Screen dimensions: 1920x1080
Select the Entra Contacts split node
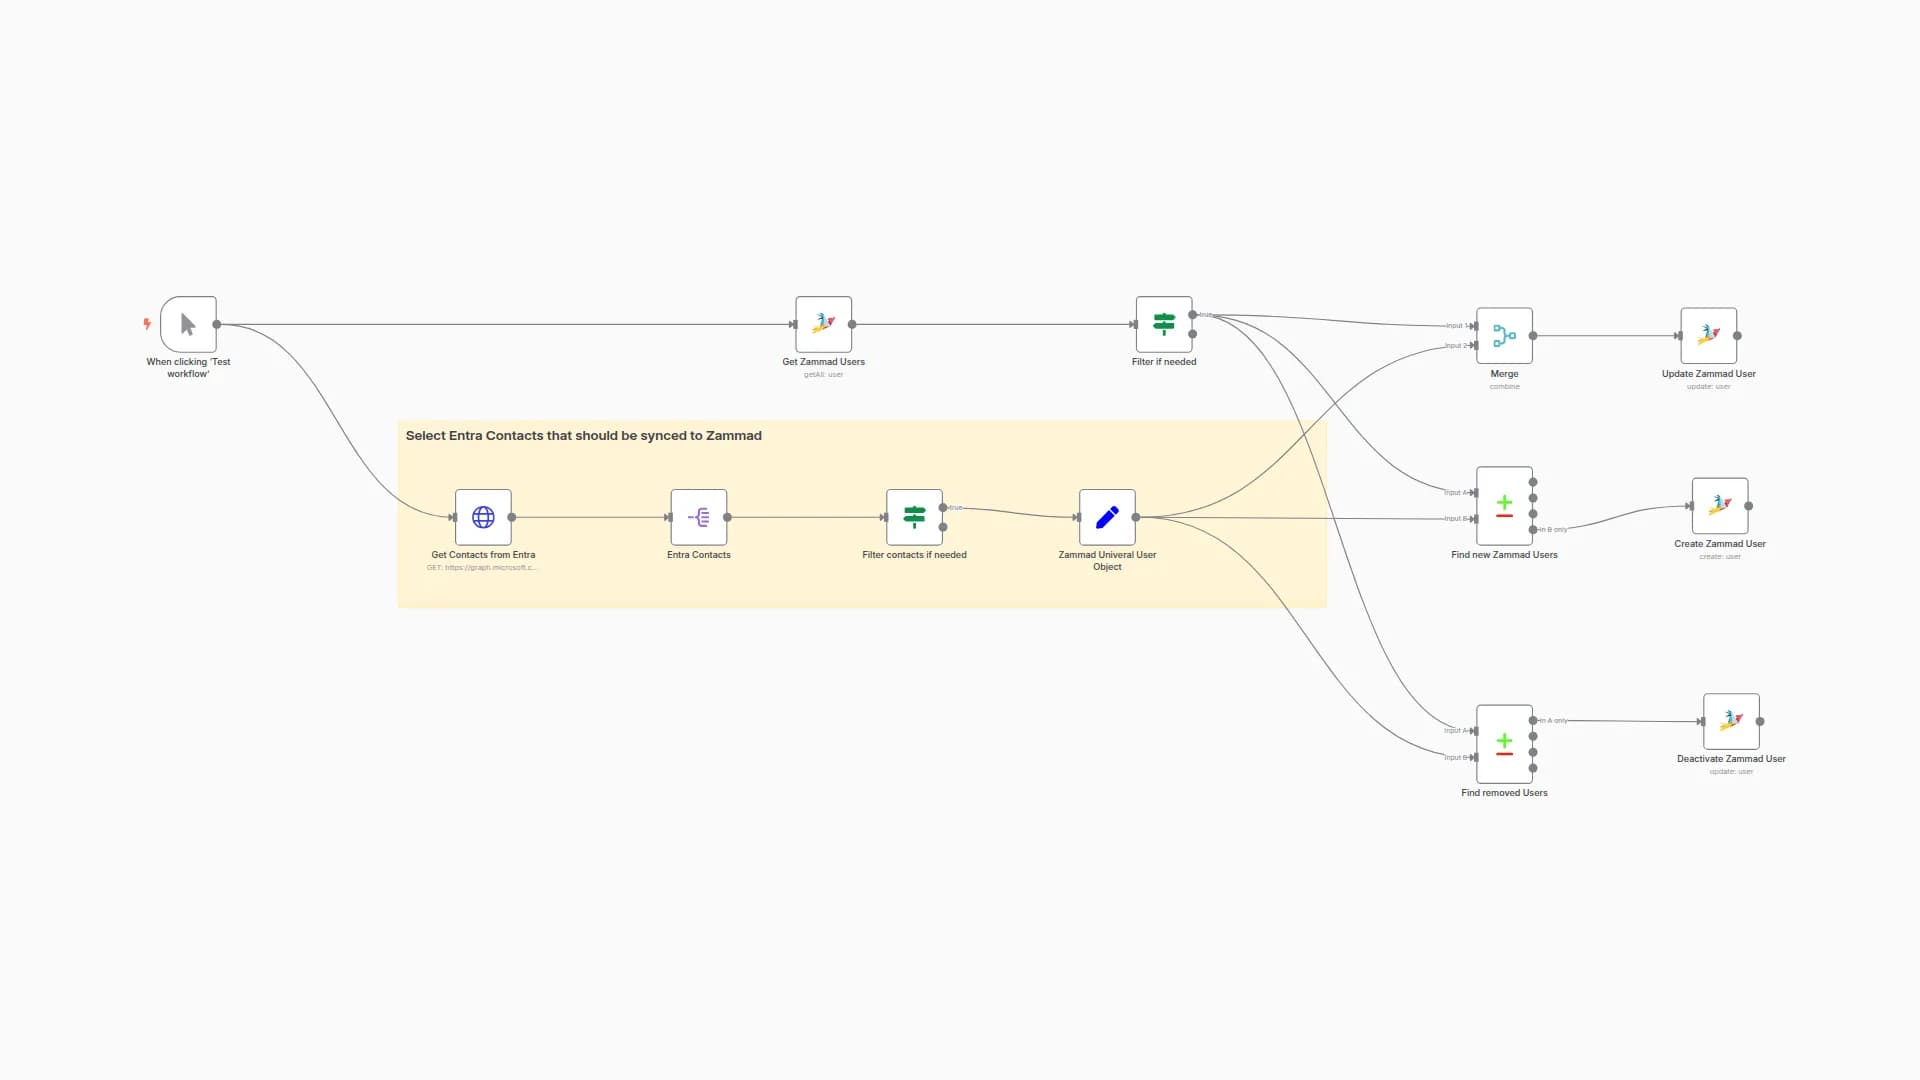[699, 517]
